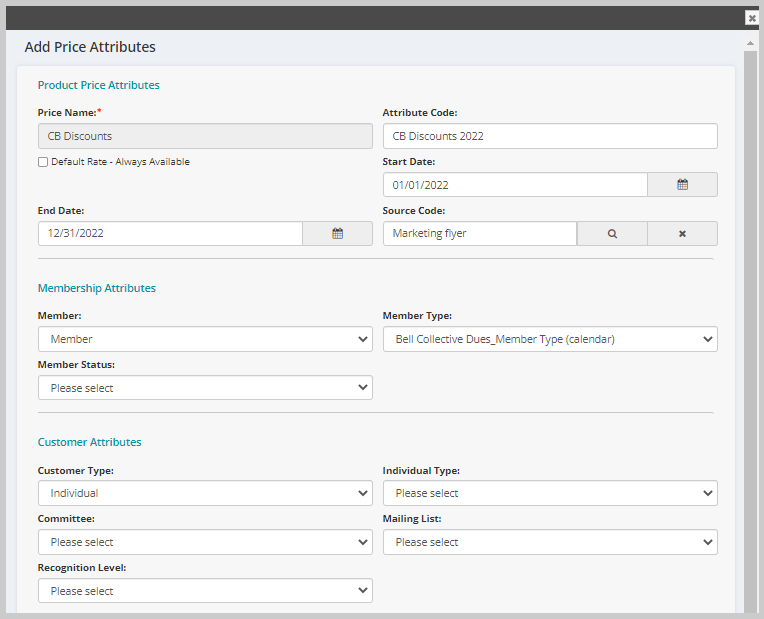
Task: Search for a Source Code
Action: (x=612, y=233)
